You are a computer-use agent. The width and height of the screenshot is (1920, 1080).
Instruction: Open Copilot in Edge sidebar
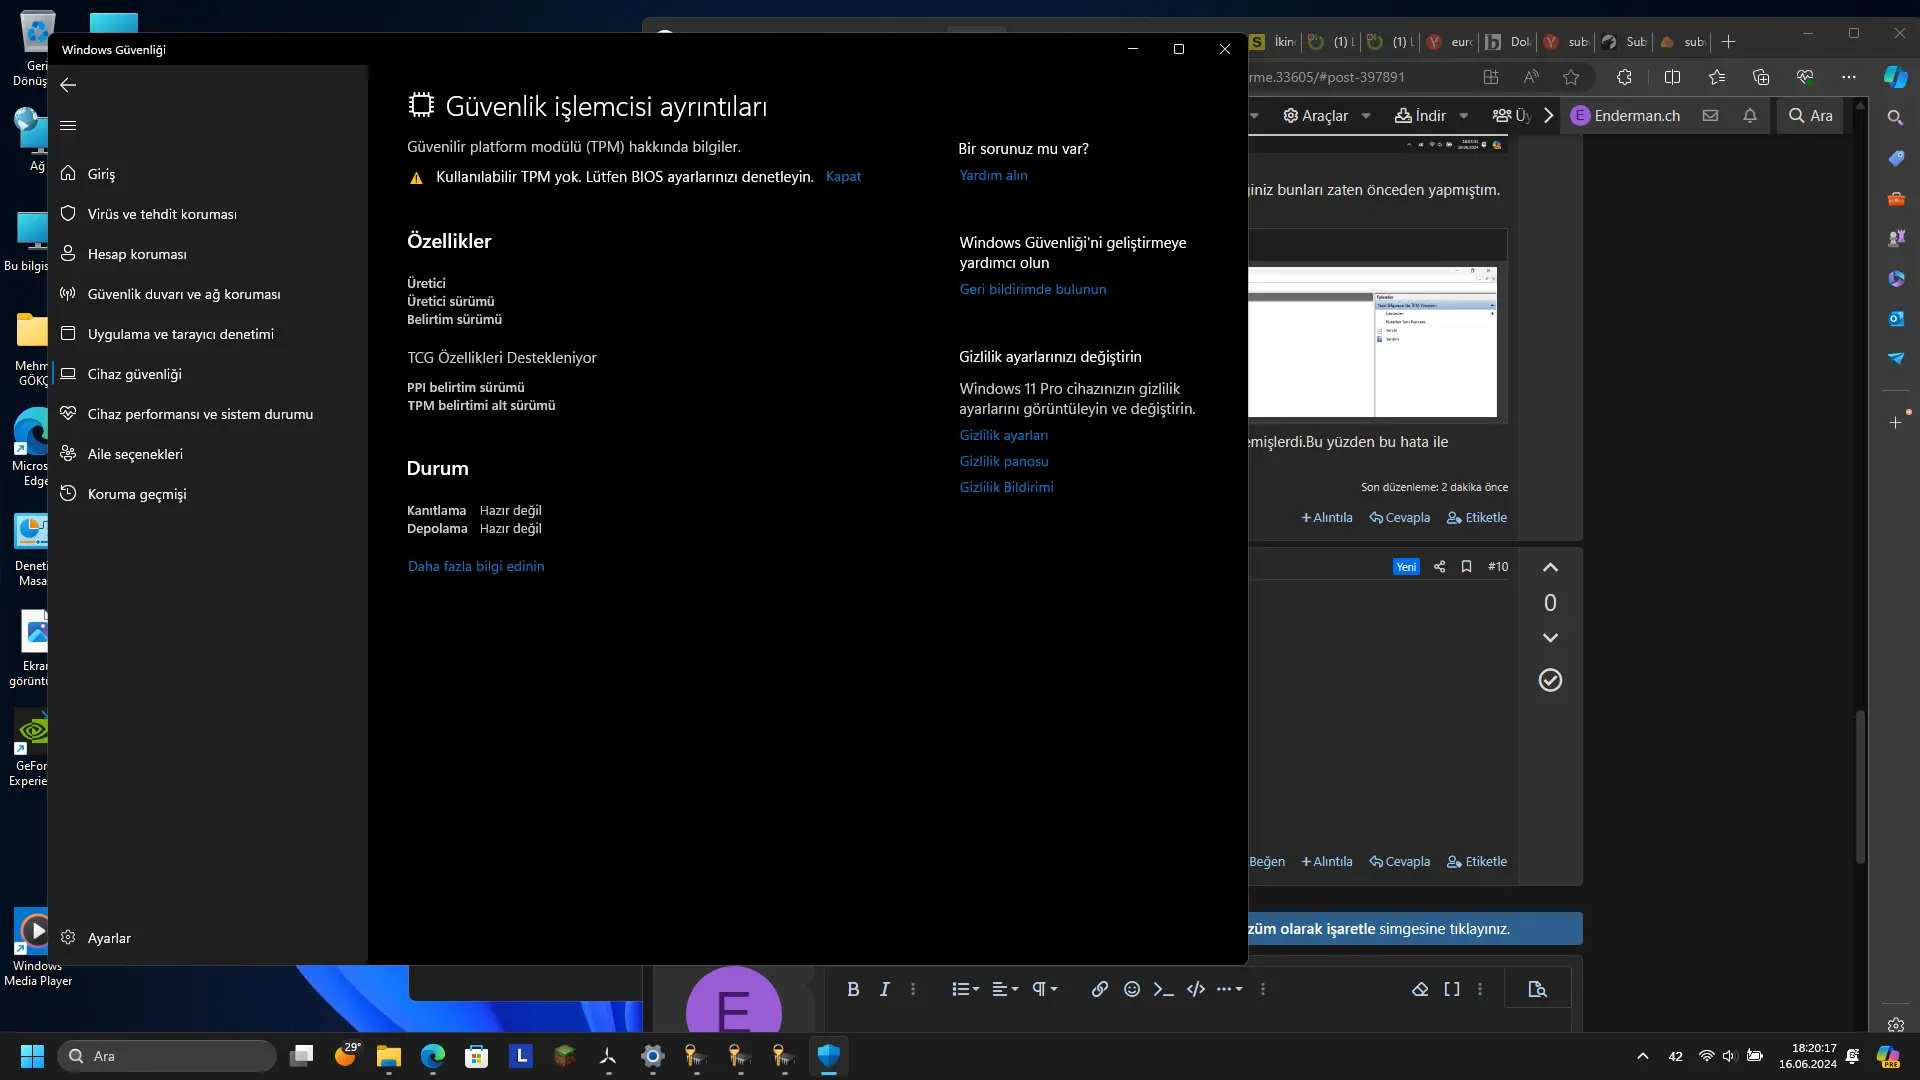point(1895,77)
